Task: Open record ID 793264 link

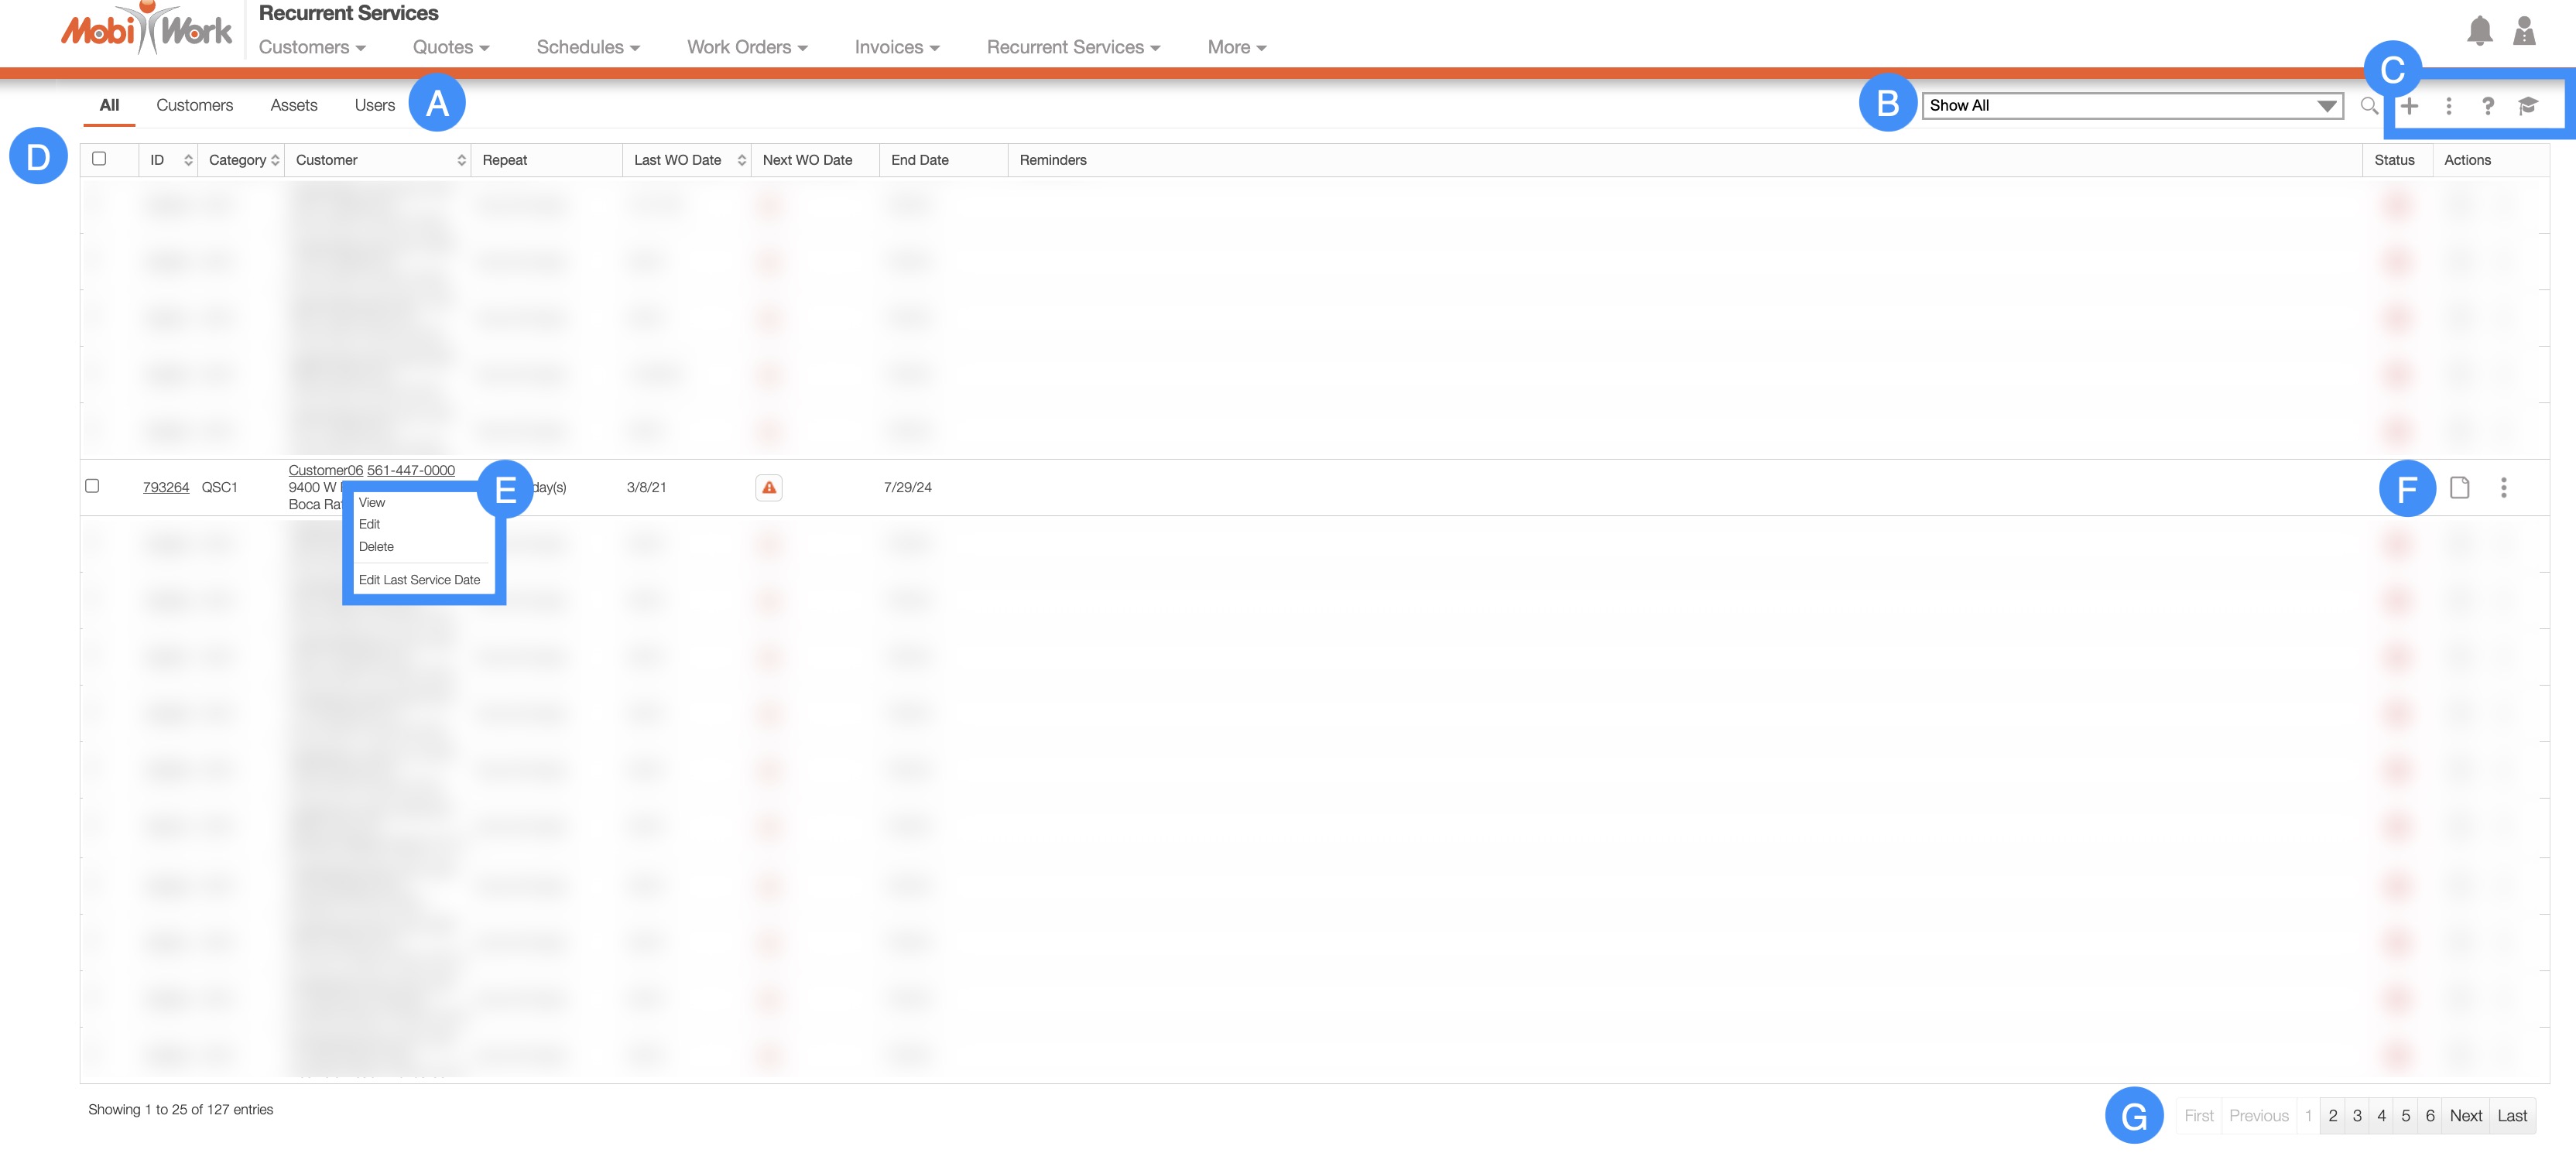Action: 165,487
